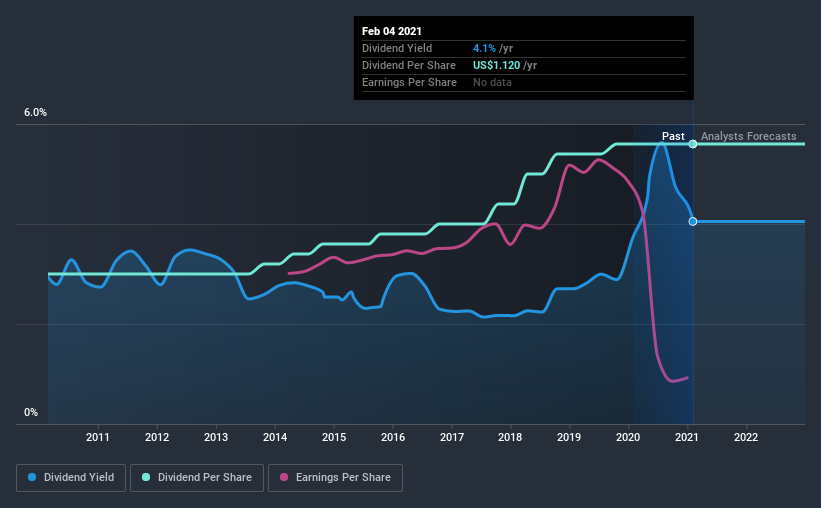Click the 2014 label on the x-axis
The height and width of the screenshot is (508, 821).
point(275,437)
